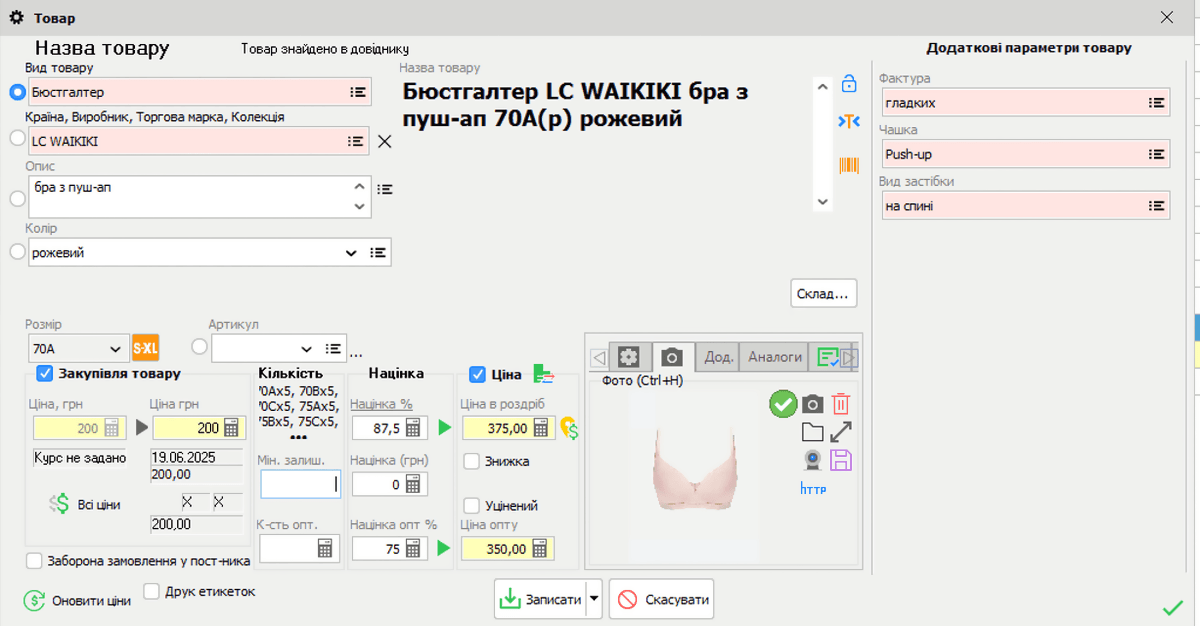
Task: Expand the Записати button dropdown arrow
Action: [592, 598]
